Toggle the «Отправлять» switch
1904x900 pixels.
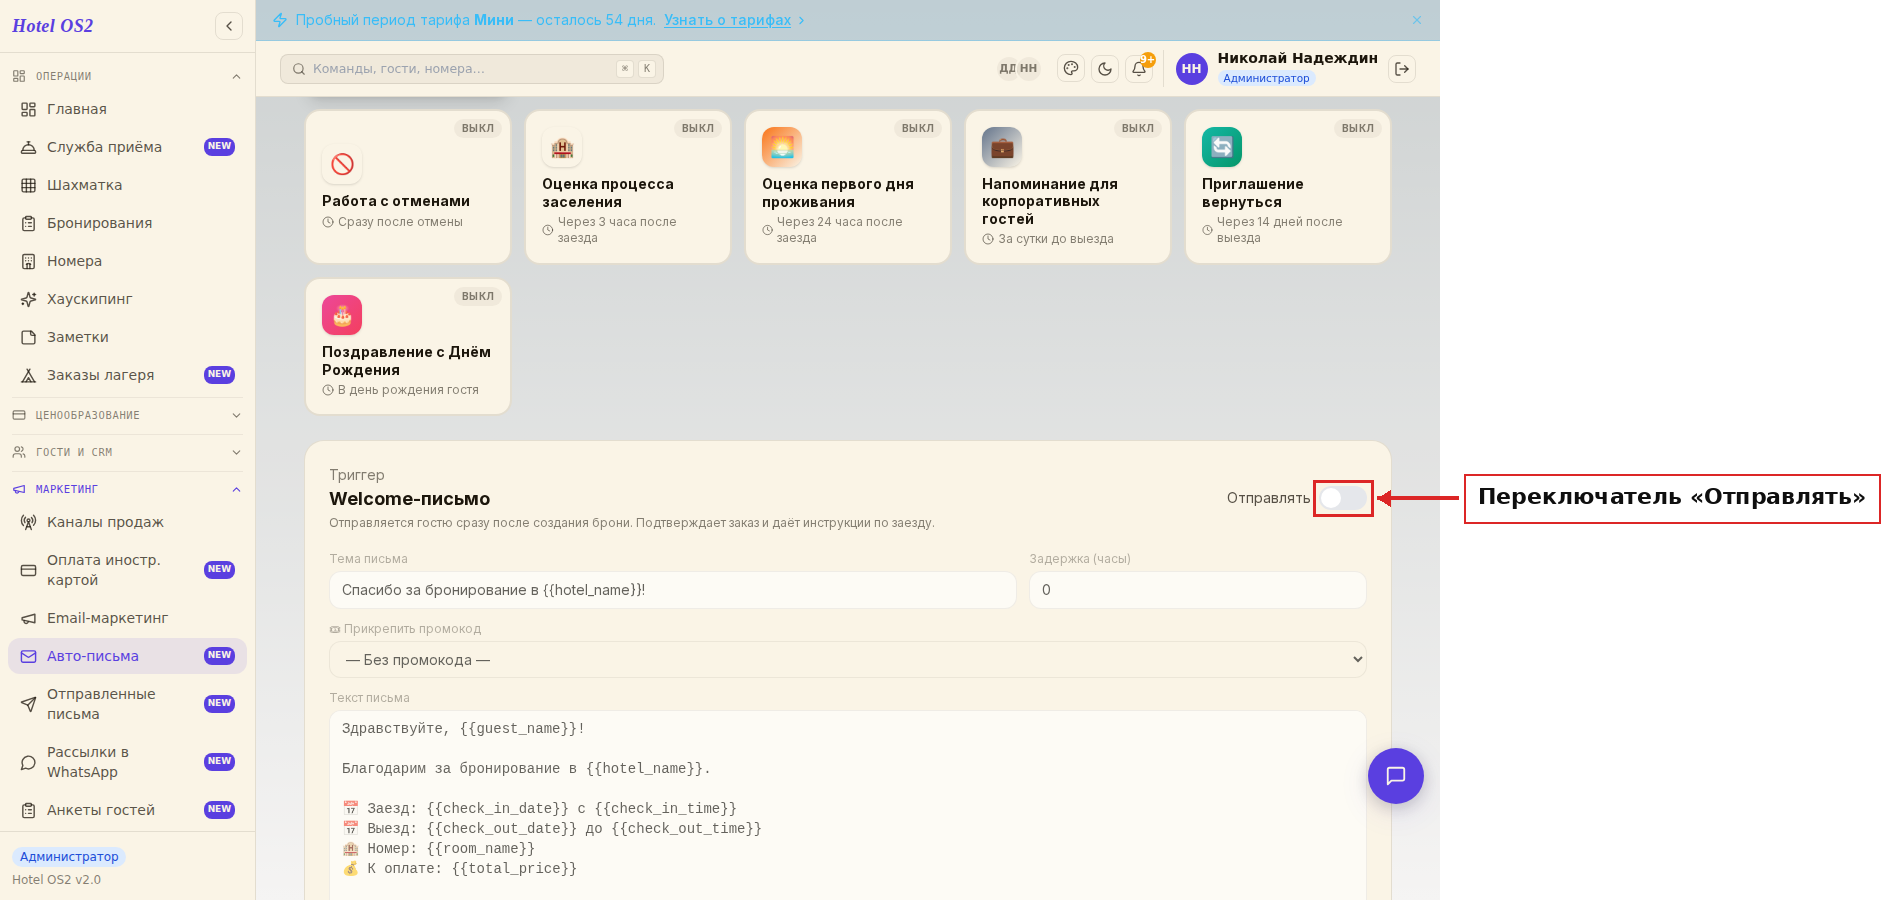[x=1343, y=498]
